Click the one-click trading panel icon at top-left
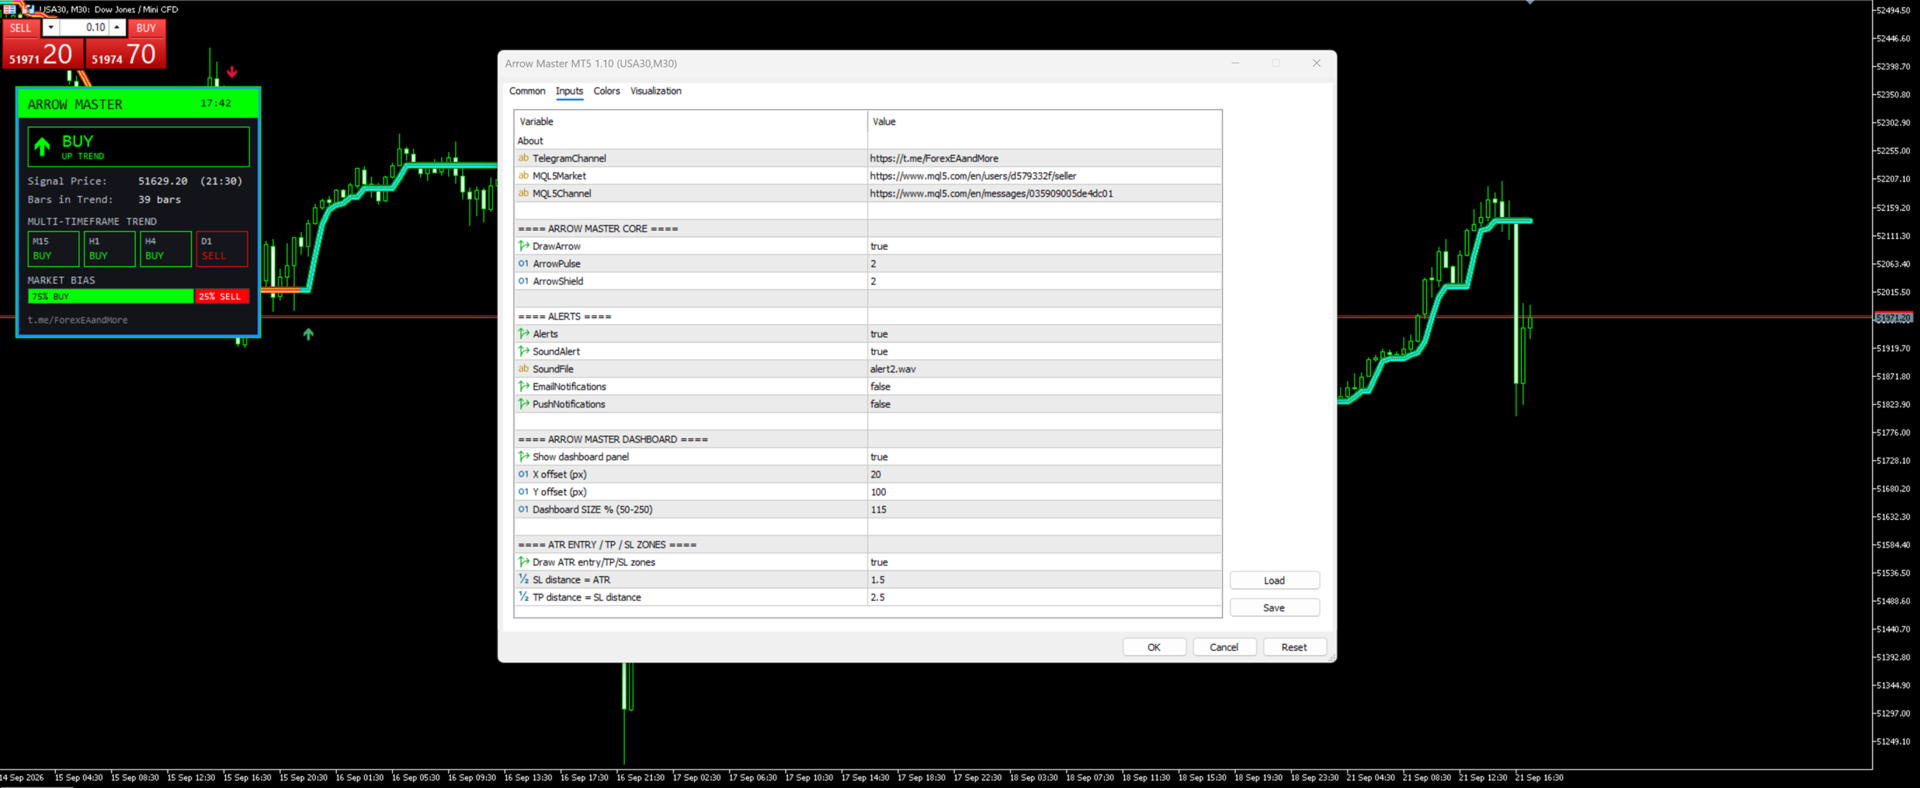Screen dimensions: 1920x788 9,9
